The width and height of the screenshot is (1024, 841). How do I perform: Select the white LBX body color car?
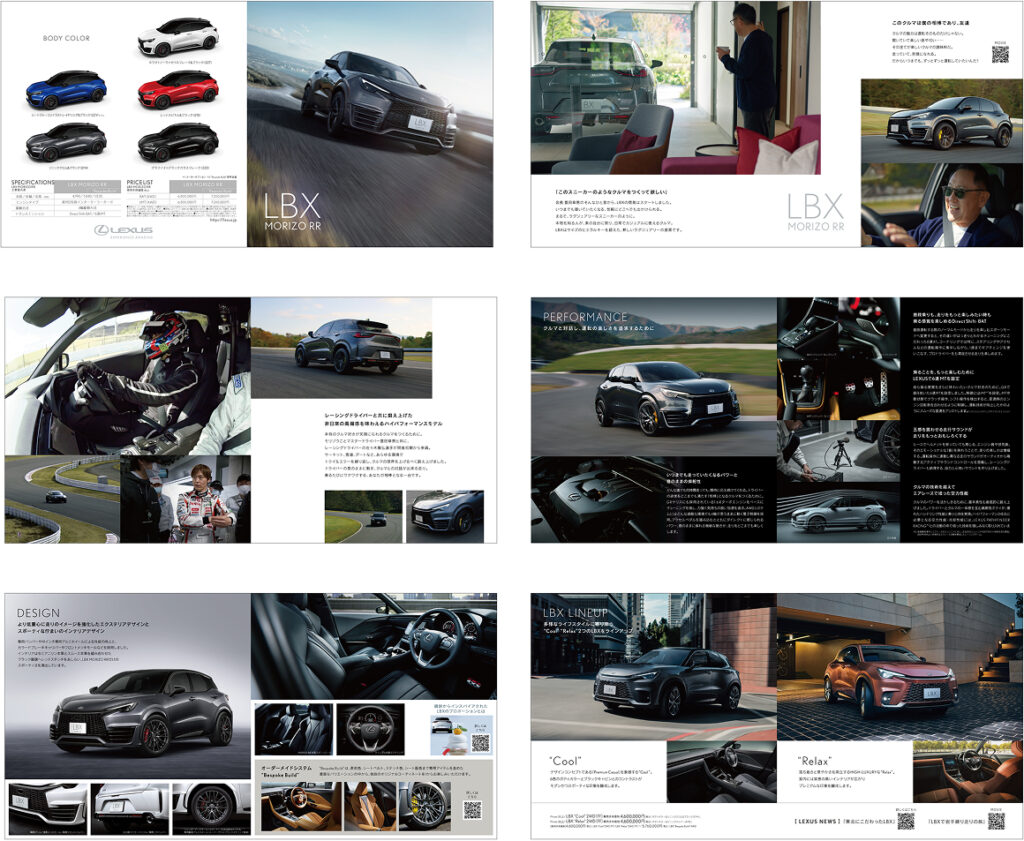coord(178,37)
